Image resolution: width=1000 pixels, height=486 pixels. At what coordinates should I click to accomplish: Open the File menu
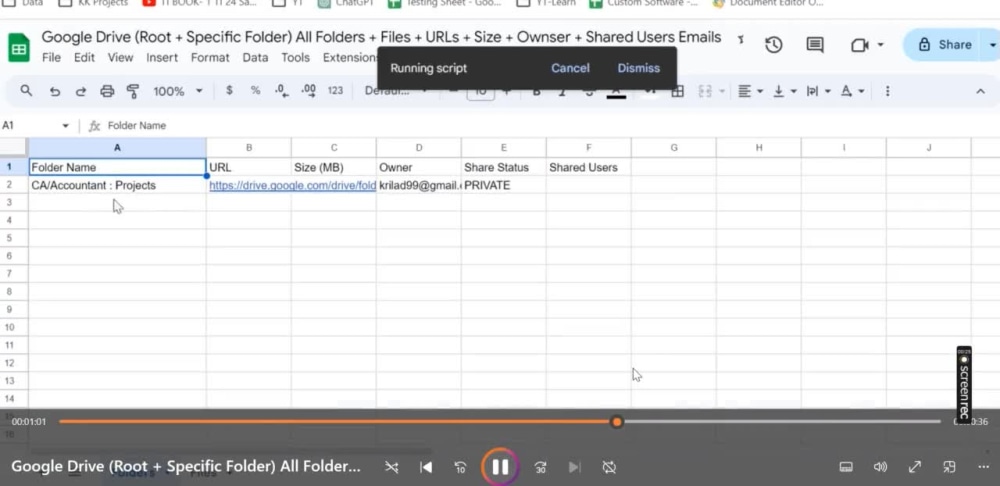pyautogui.click(x=51, y=57)
